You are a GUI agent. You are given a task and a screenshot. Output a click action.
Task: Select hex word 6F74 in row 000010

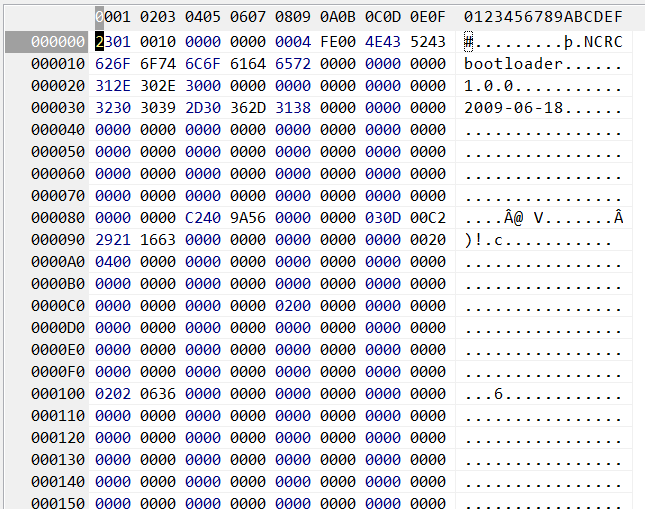(158, 64)
